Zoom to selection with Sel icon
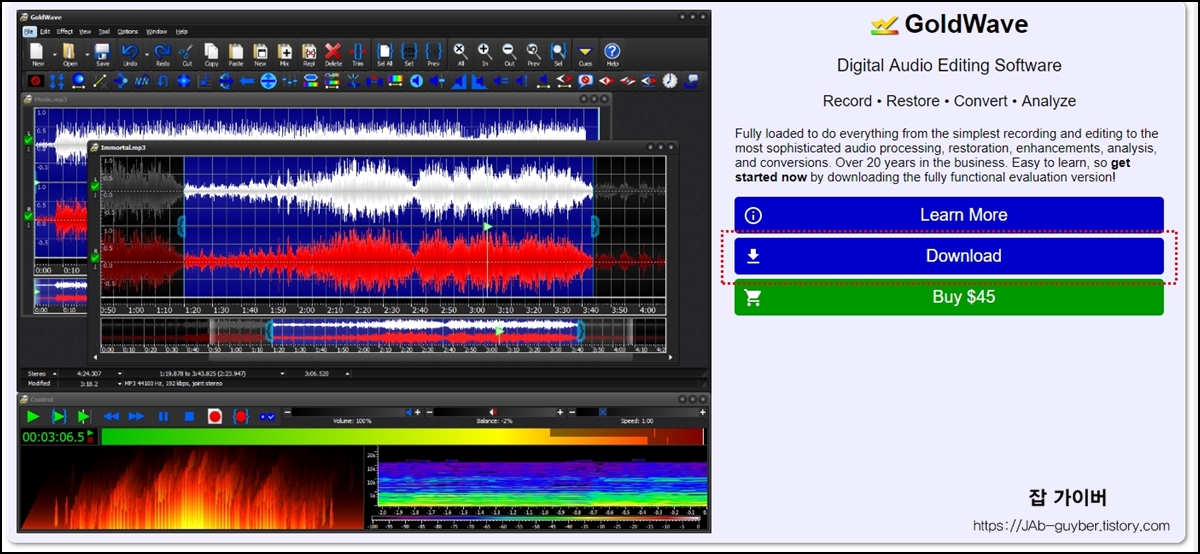 point(558,52)
